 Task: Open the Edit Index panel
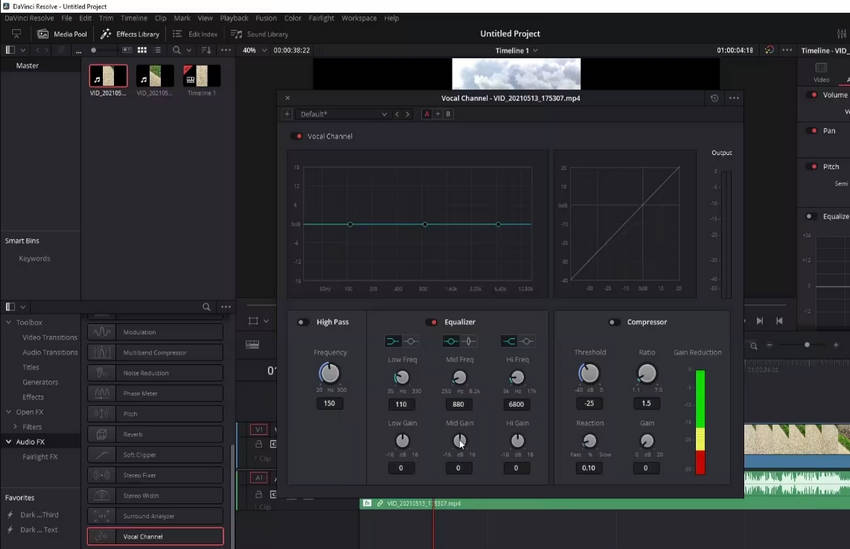point(195,34)
